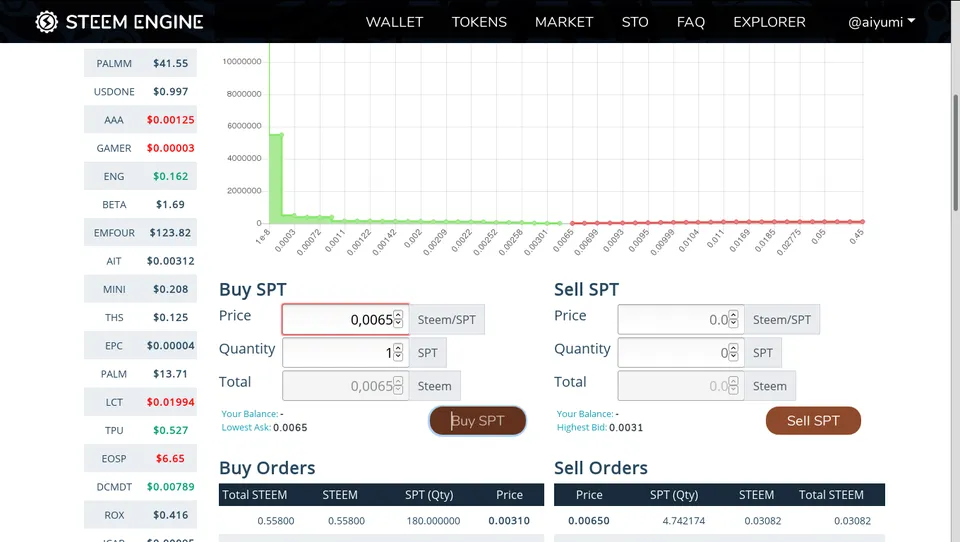Click the buy order quantity 180.000000
Screen dimensions: 960x542
[433, 521]
